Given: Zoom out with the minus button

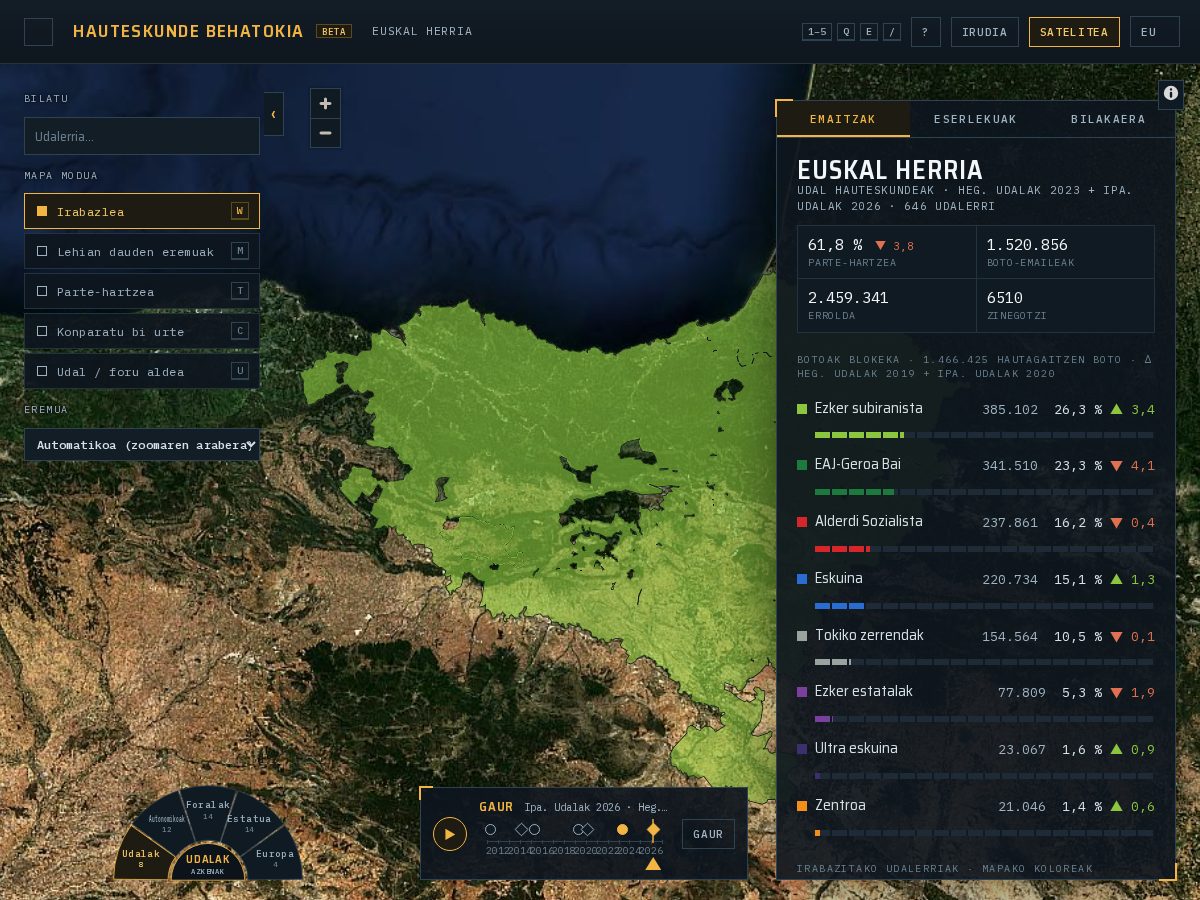Looking at the screenshot, I should click(325, 133).
